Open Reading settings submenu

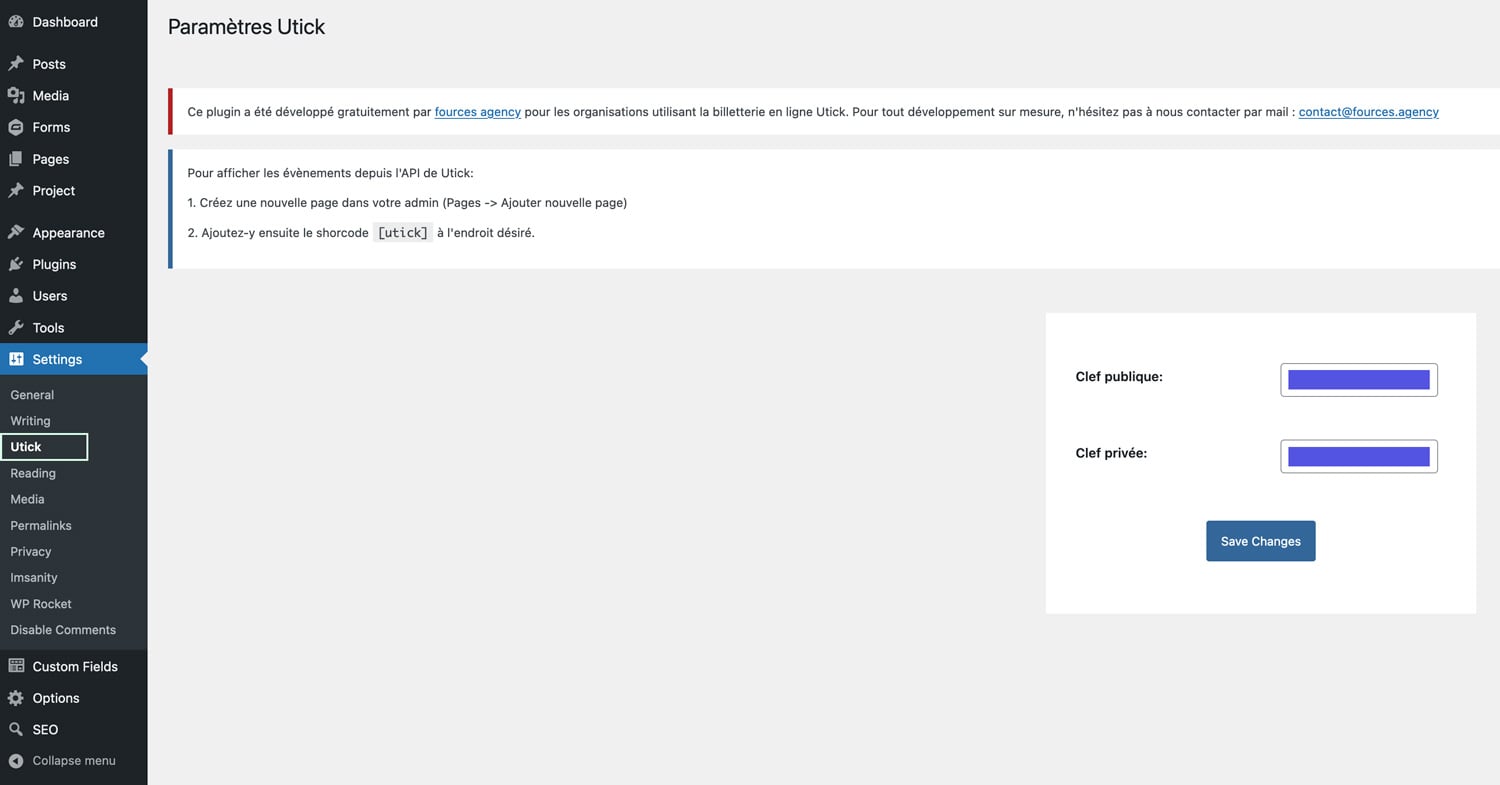click(x=33, y=473)
